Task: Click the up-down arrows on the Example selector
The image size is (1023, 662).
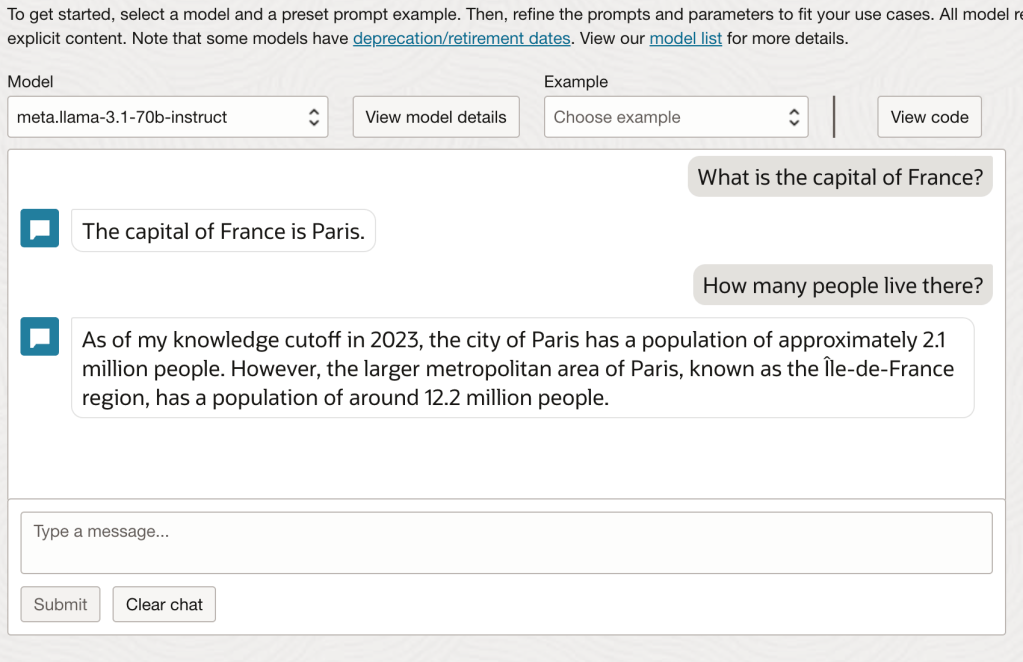Action: 793,117
